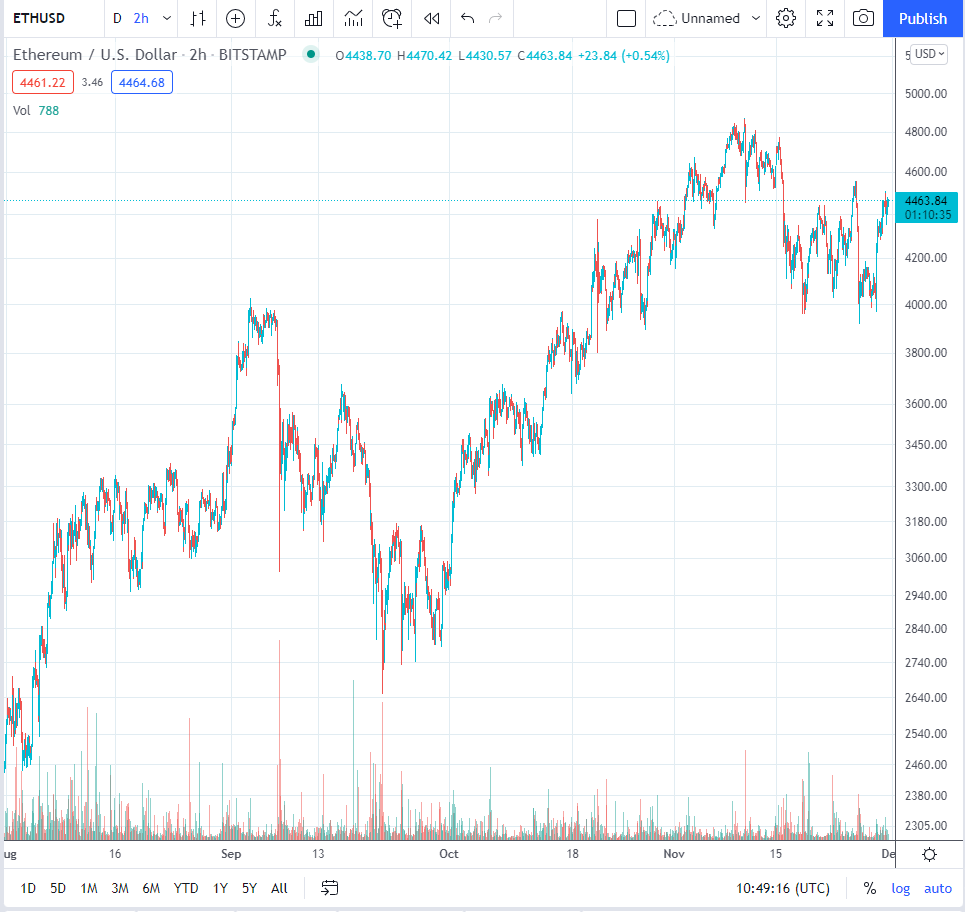Click the +23.84 (+0.54%) change value

[623, 55]
